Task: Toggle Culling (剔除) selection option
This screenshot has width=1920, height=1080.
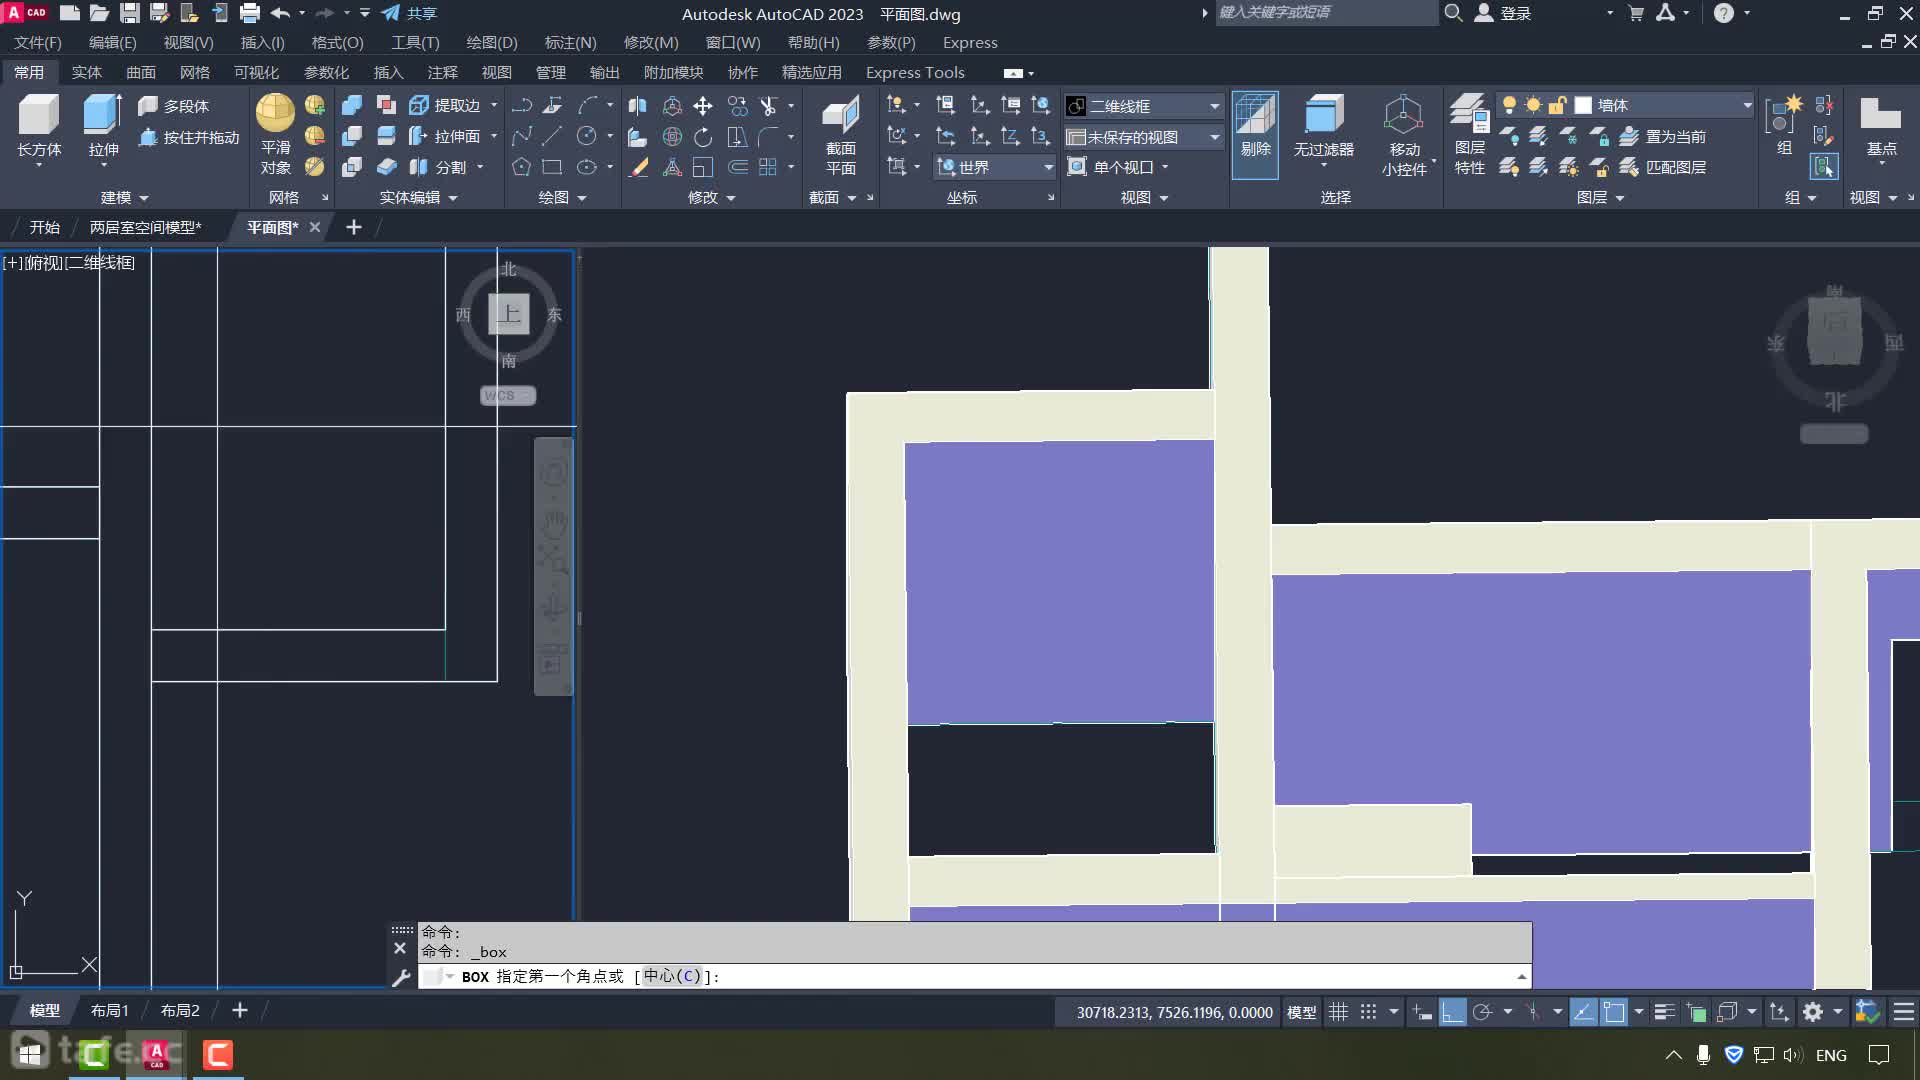Action: [1255, 135]
